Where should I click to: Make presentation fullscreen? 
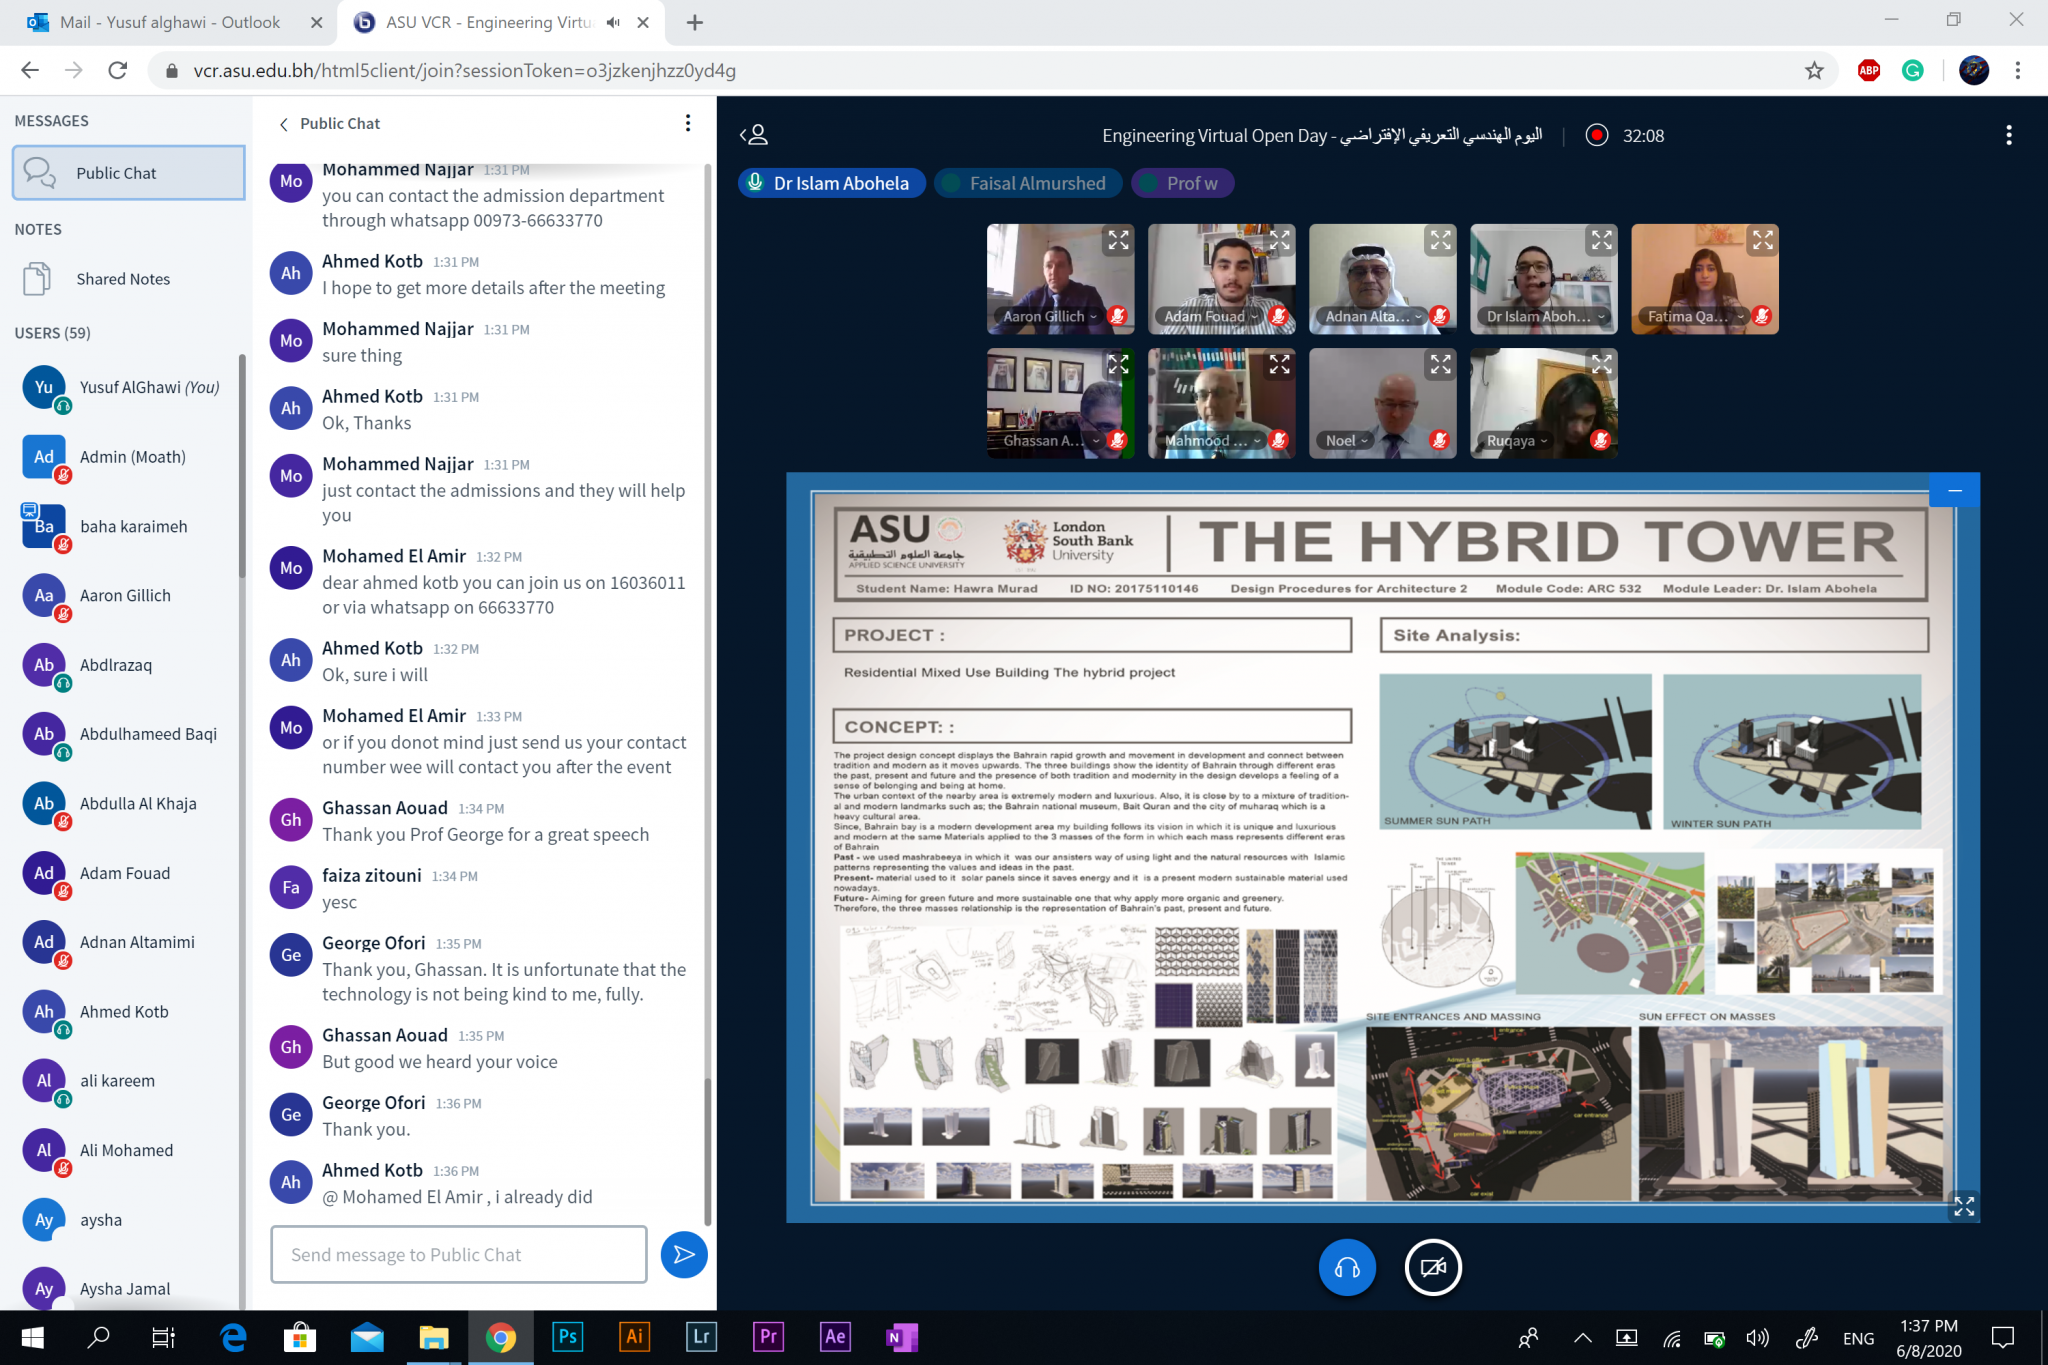point(1964,1206)
